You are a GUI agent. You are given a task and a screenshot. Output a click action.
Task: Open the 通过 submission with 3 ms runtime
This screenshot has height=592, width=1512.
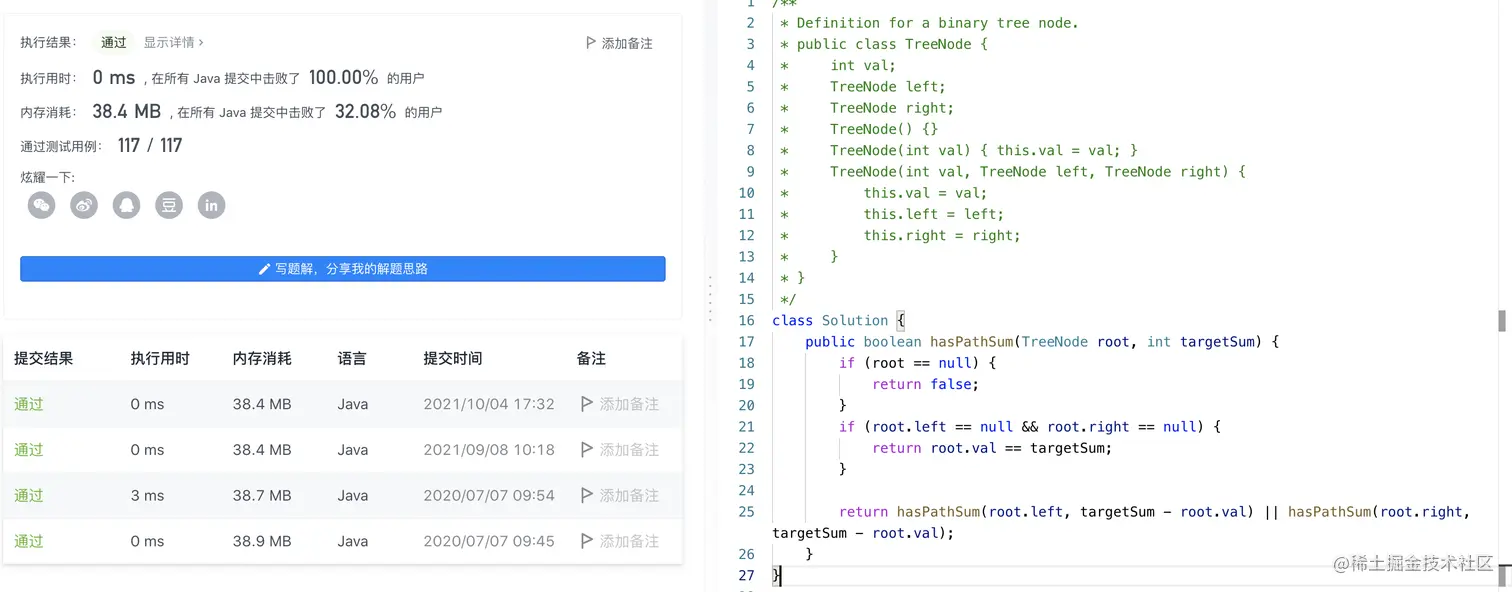pyautogui.click(x=29, y=495)
